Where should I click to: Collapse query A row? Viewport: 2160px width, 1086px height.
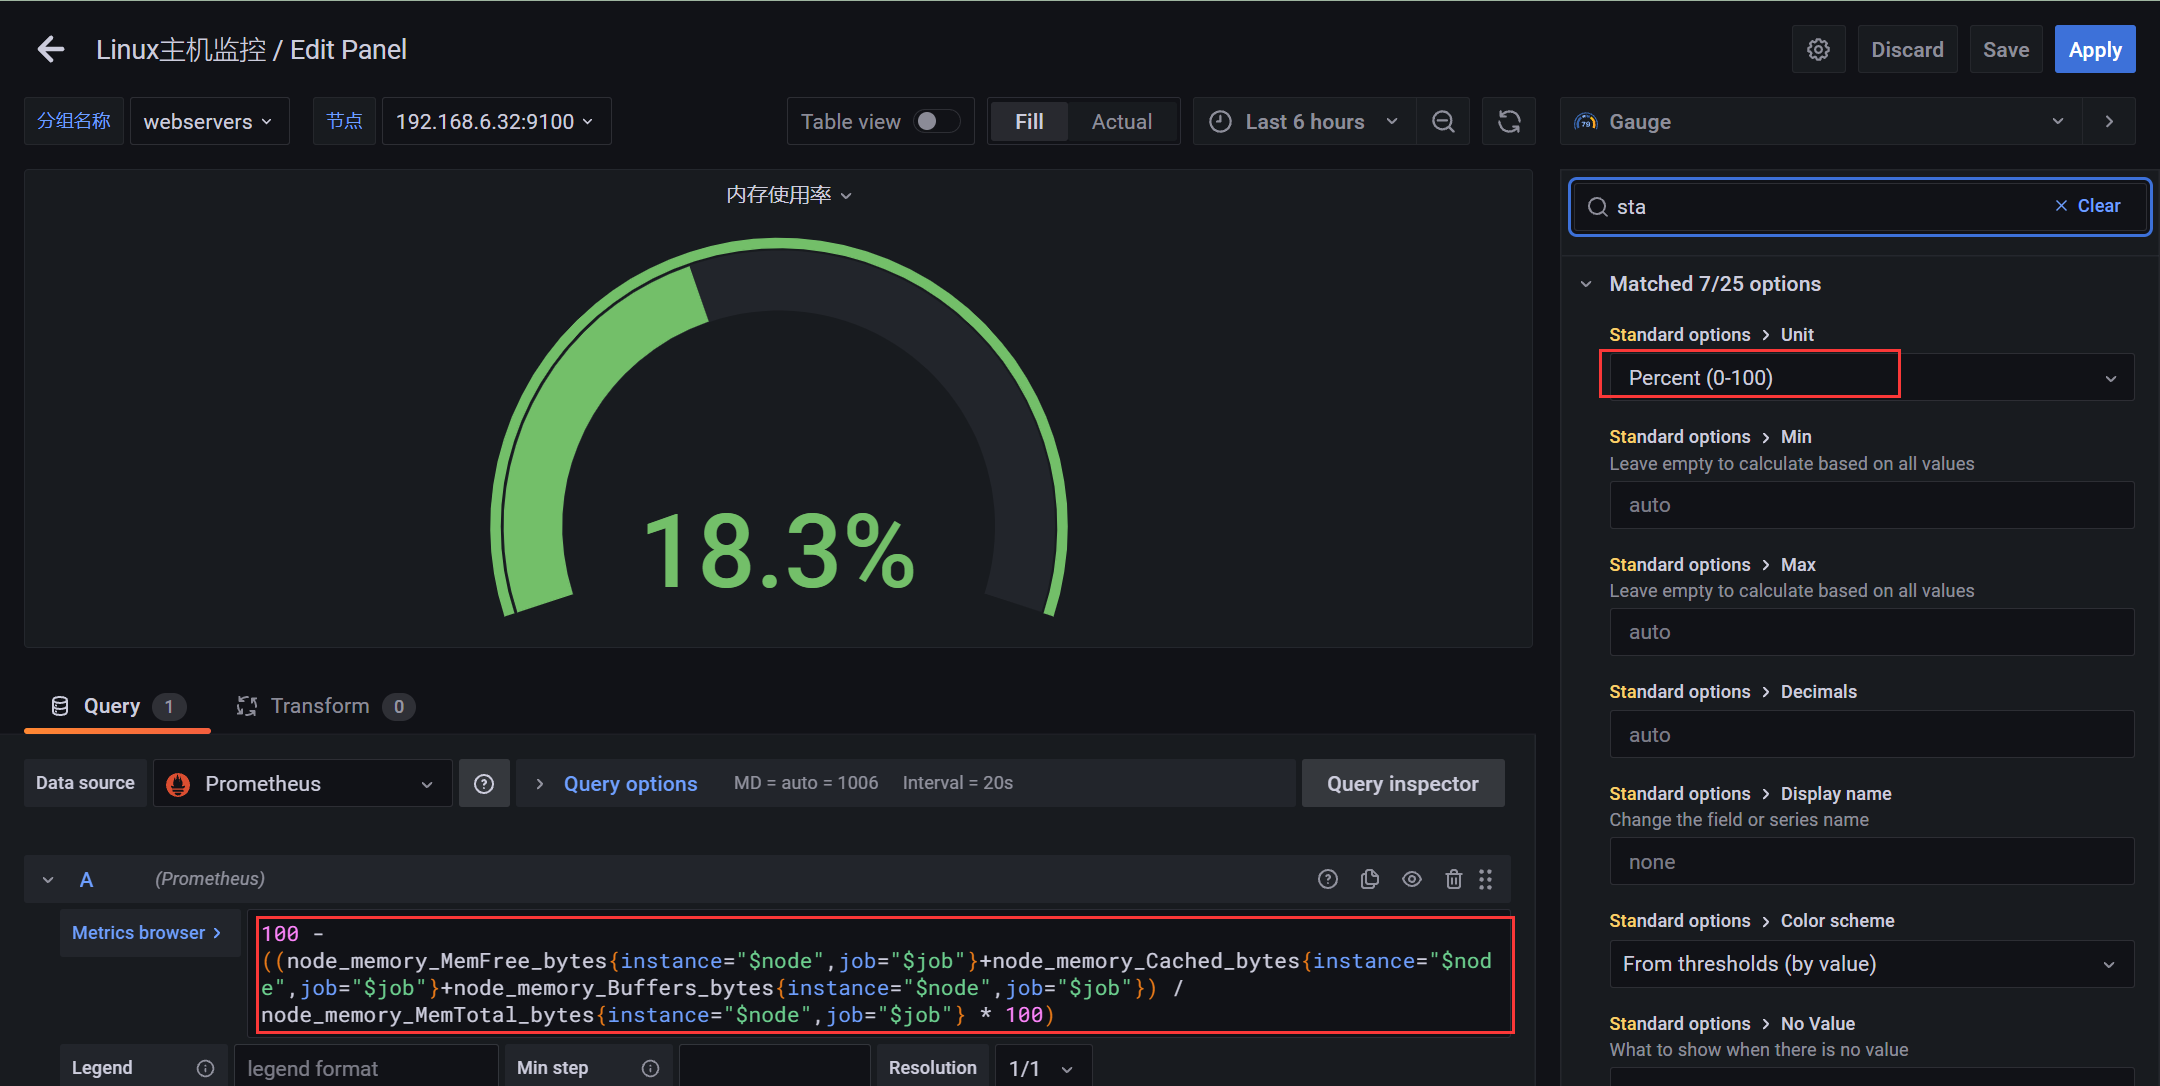click(48, 880)
